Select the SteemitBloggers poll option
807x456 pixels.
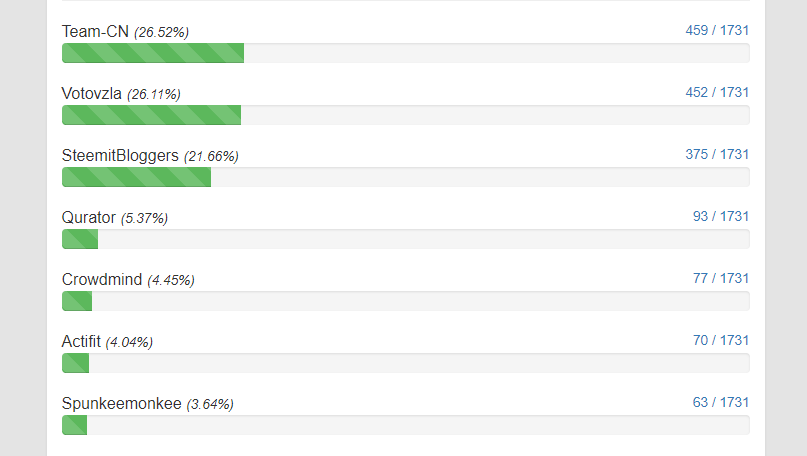pyautogui.click(x=120, y=155)
